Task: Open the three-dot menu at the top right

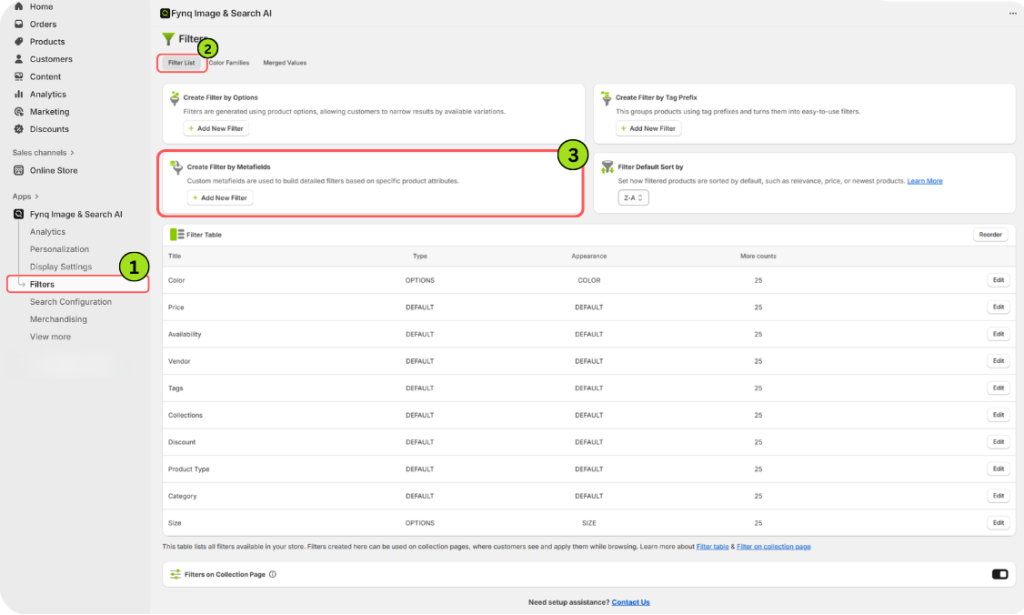Action: pyautogui.click(x=1012, y=13)
